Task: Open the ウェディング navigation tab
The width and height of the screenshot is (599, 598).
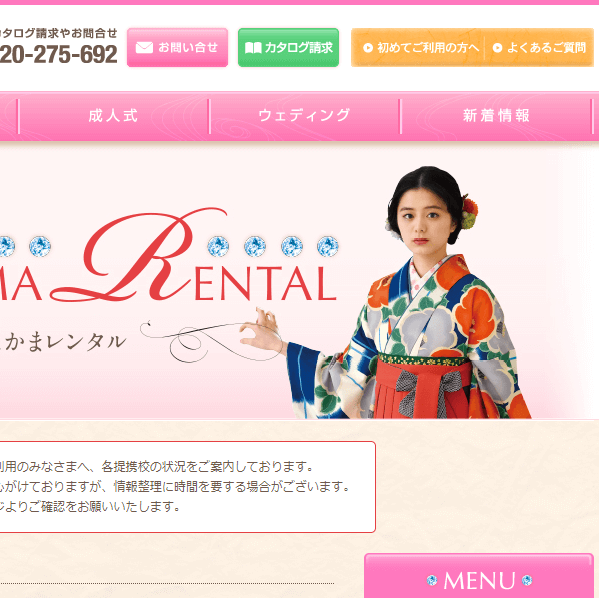Action: 304,116
